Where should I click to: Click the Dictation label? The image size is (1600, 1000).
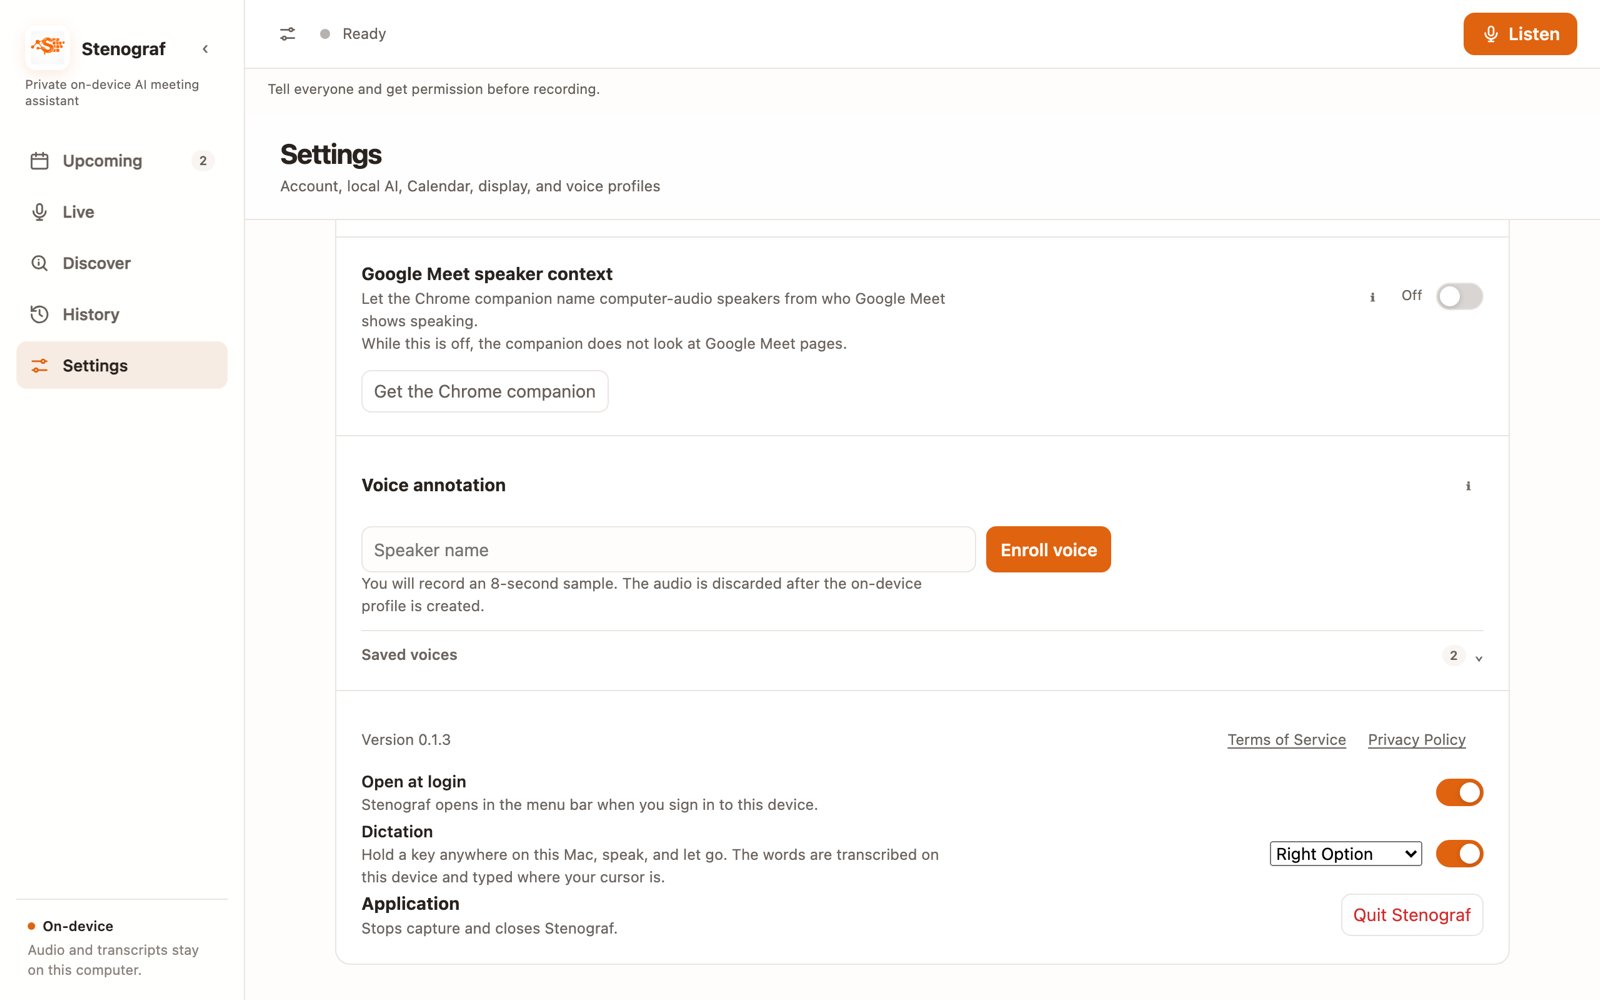pyautogui.click(x=397, y=831)
